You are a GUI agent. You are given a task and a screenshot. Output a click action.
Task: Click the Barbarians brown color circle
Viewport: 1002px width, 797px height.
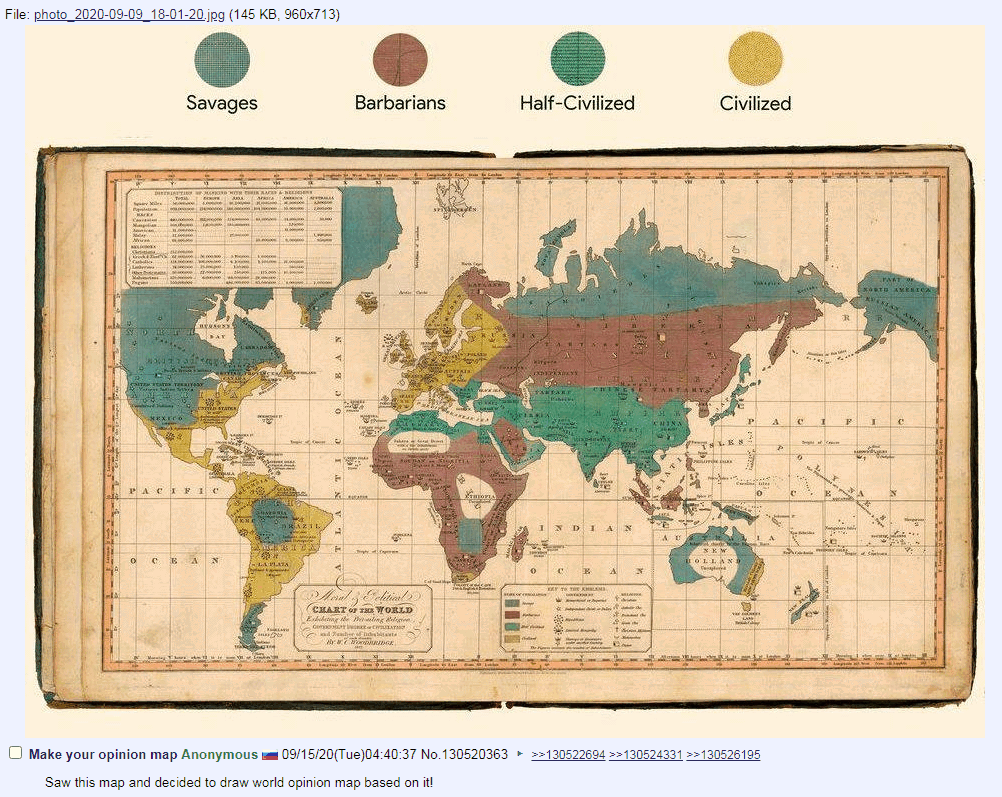400,59
